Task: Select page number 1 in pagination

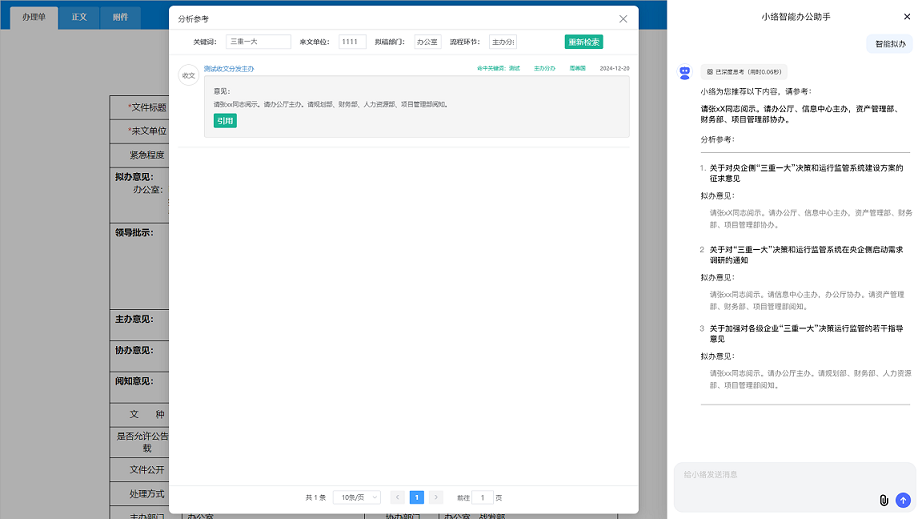Action: point(417,497)
